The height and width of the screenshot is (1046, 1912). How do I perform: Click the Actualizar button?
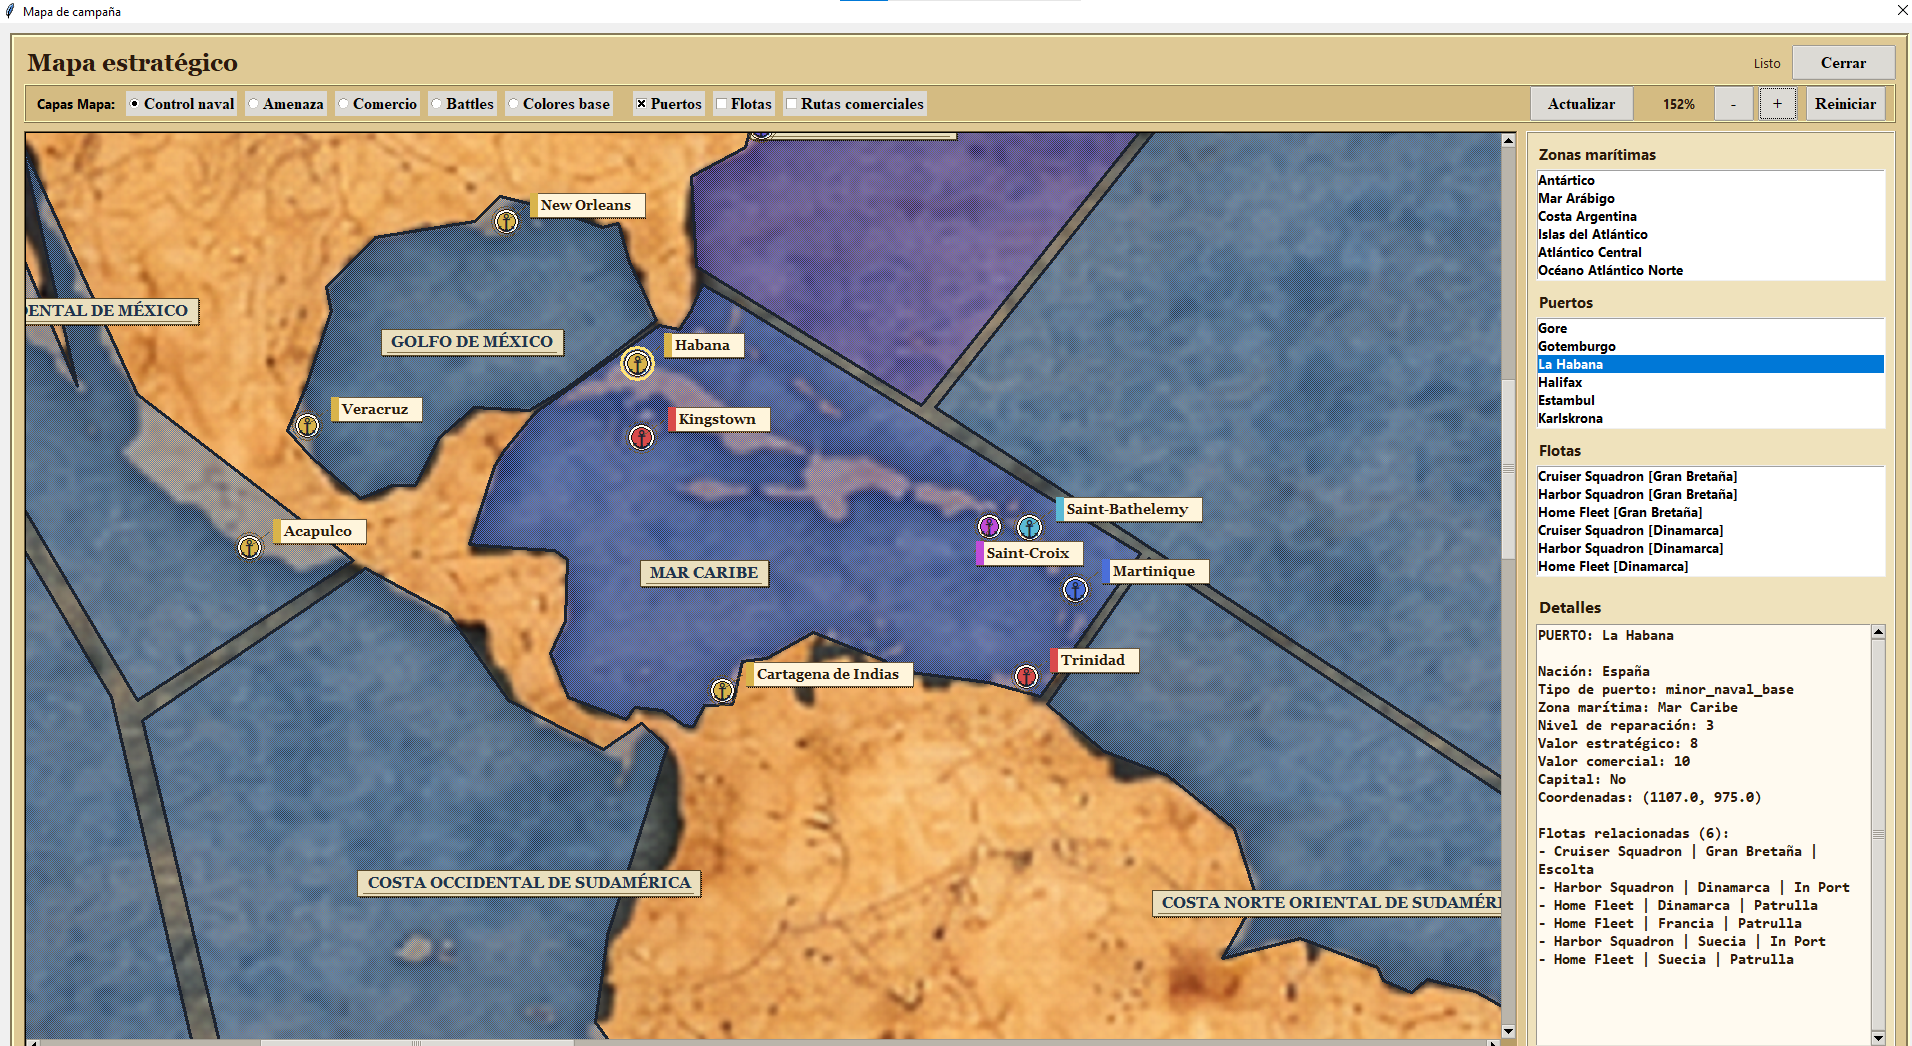click(x=1581, y=104)
